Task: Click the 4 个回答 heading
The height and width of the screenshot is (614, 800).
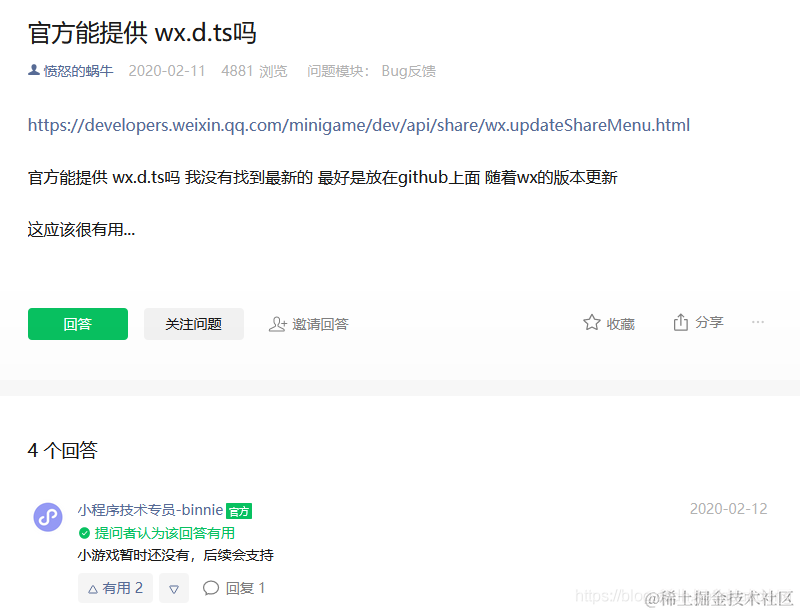Action: click(x=62, y=450)
